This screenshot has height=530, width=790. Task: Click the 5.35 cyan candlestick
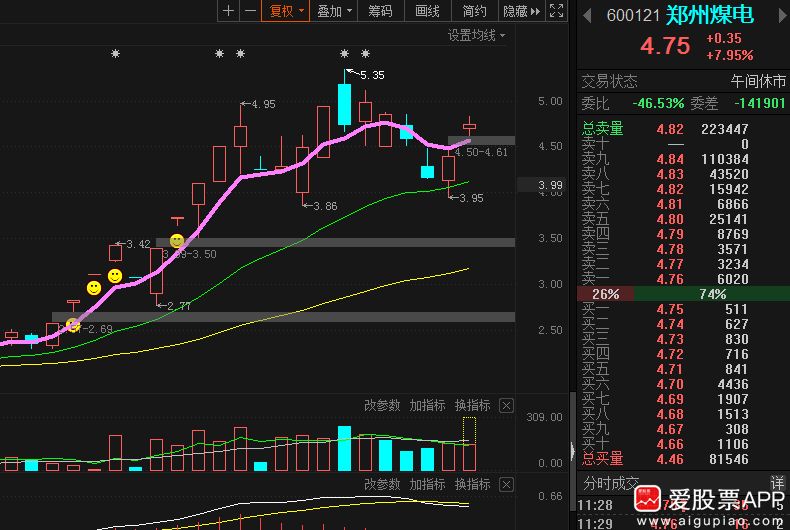[x=344, y=104]
